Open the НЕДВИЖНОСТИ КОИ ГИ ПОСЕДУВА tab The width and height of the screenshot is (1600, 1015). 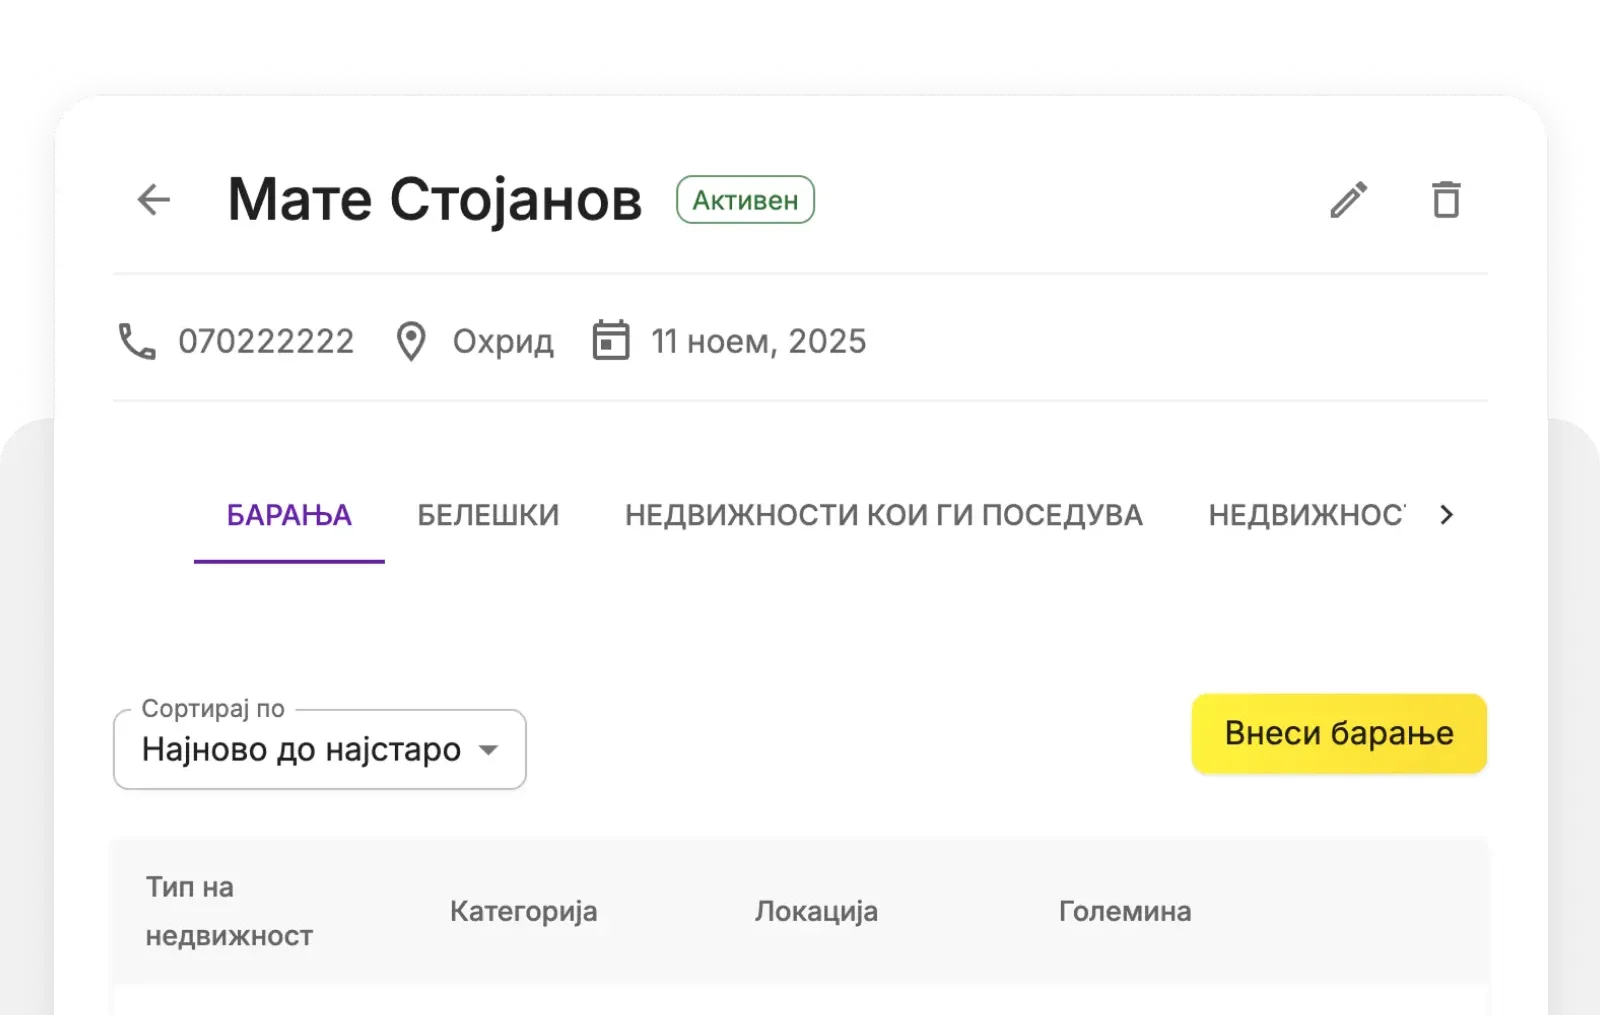[883, 515]
